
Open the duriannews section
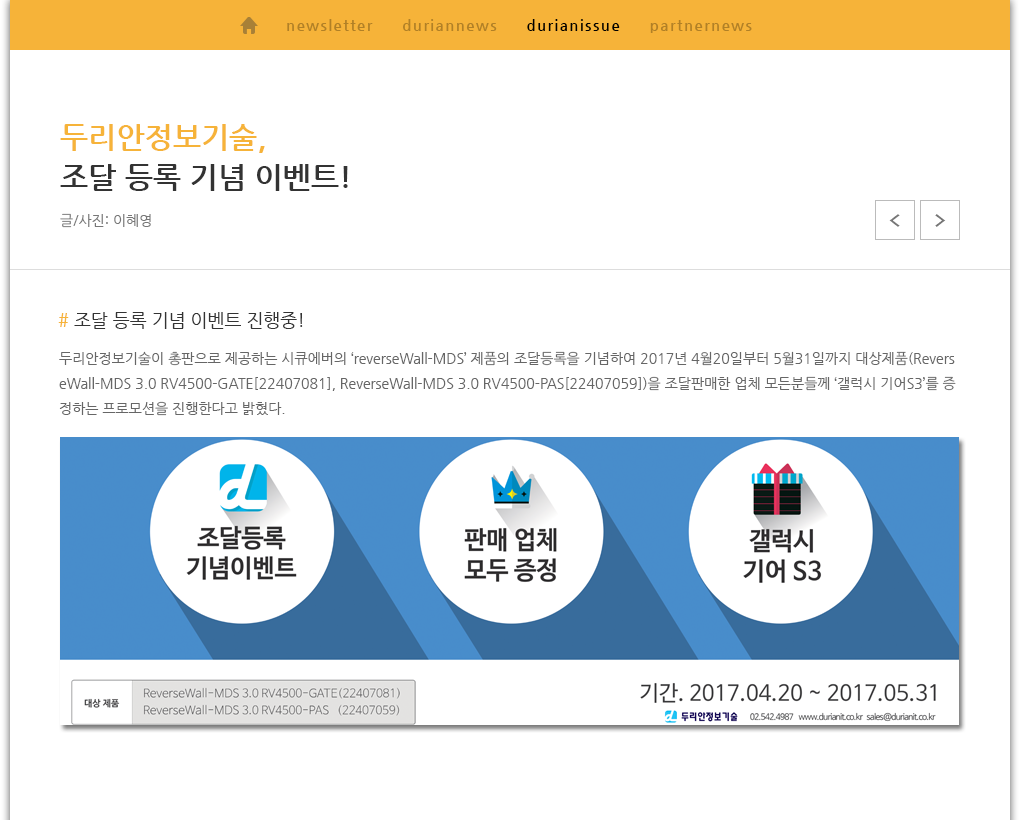point(450,26)
